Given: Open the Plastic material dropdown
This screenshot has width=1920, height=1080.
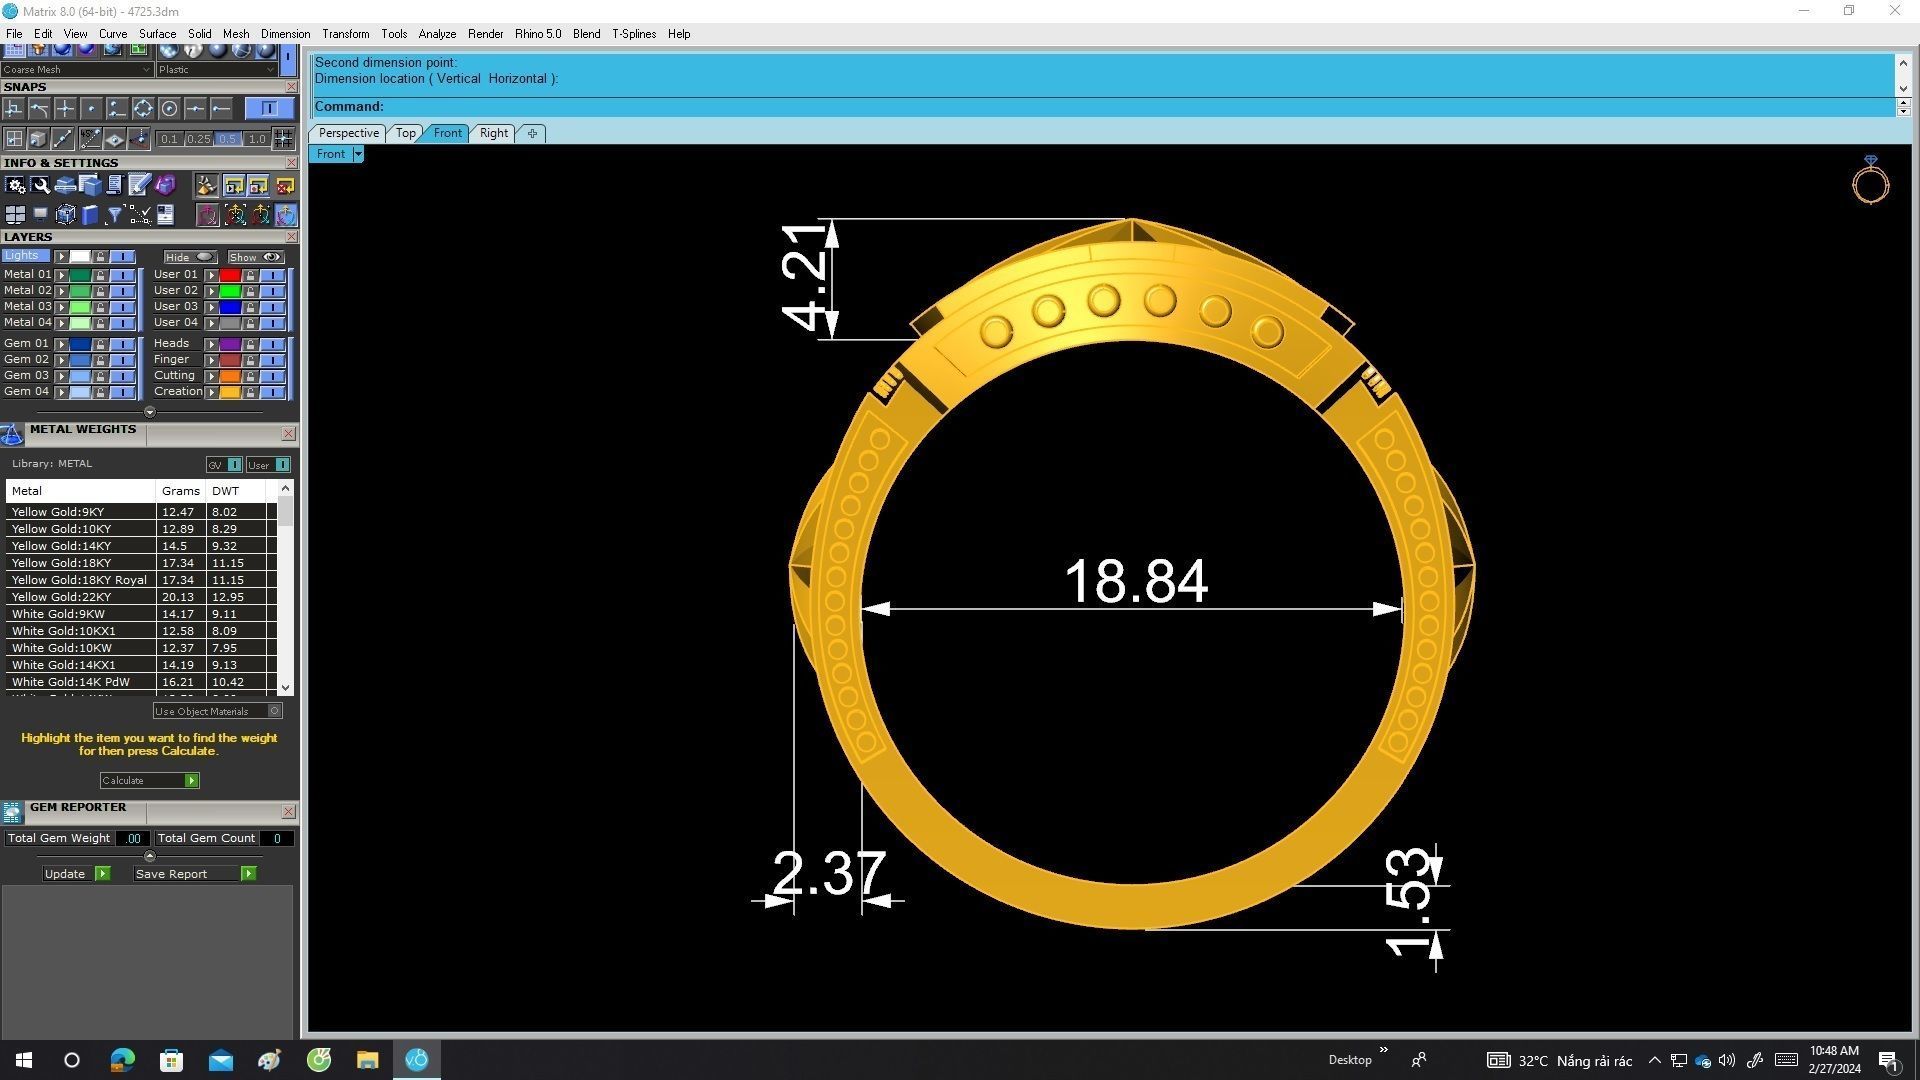Looking at the screenshot, I should 270,70.
